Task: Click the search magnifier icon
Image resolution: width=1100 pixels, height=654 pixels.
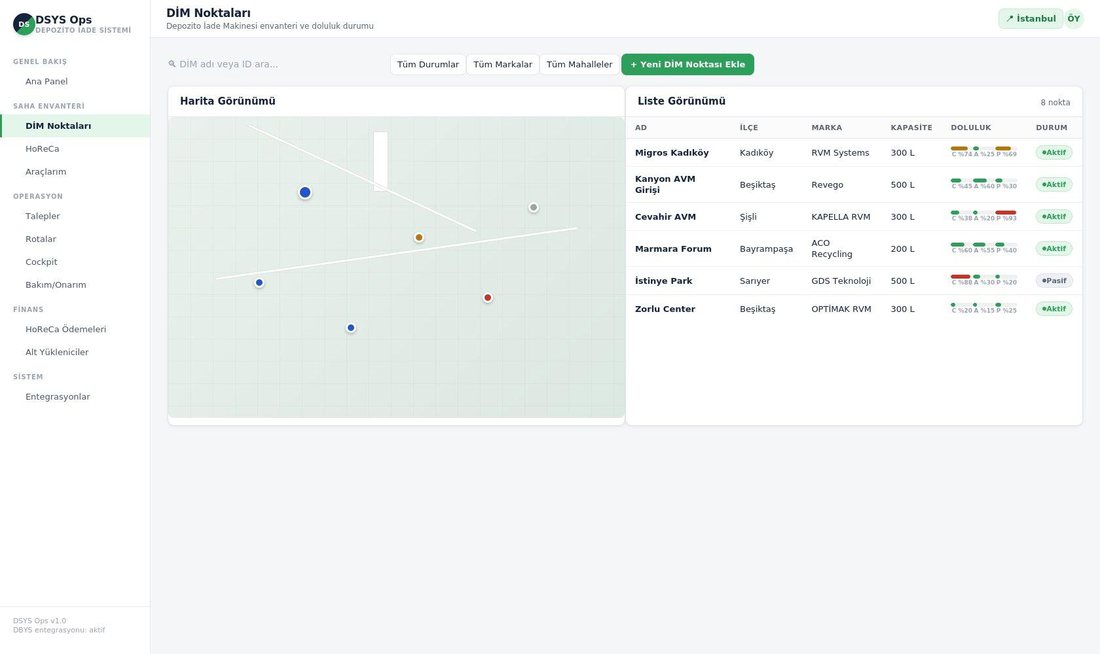Action: (x=172, y=64)
